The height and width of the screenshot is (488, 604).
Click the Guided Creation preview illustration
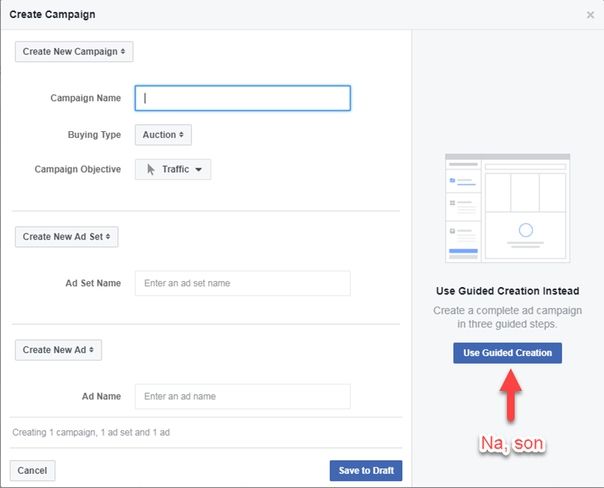(x=507, y=208)
